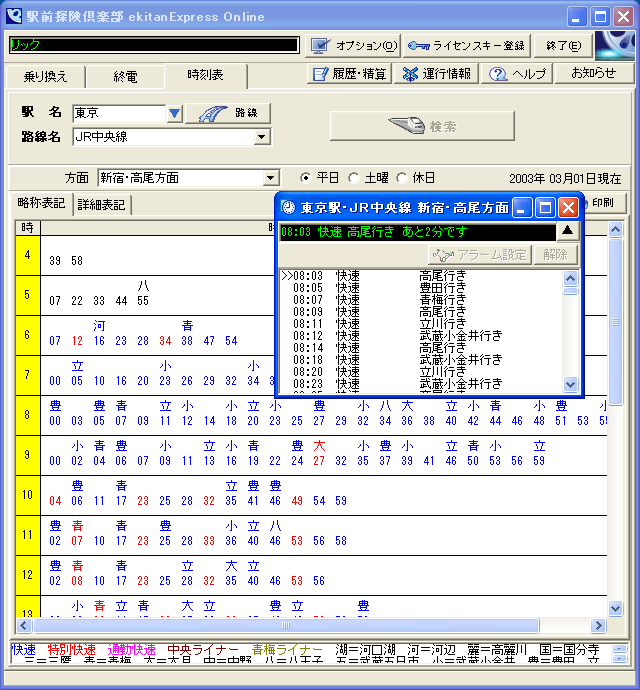
Task: Click scroll down arrow in departure list popup
Action: tap(570, 384)
